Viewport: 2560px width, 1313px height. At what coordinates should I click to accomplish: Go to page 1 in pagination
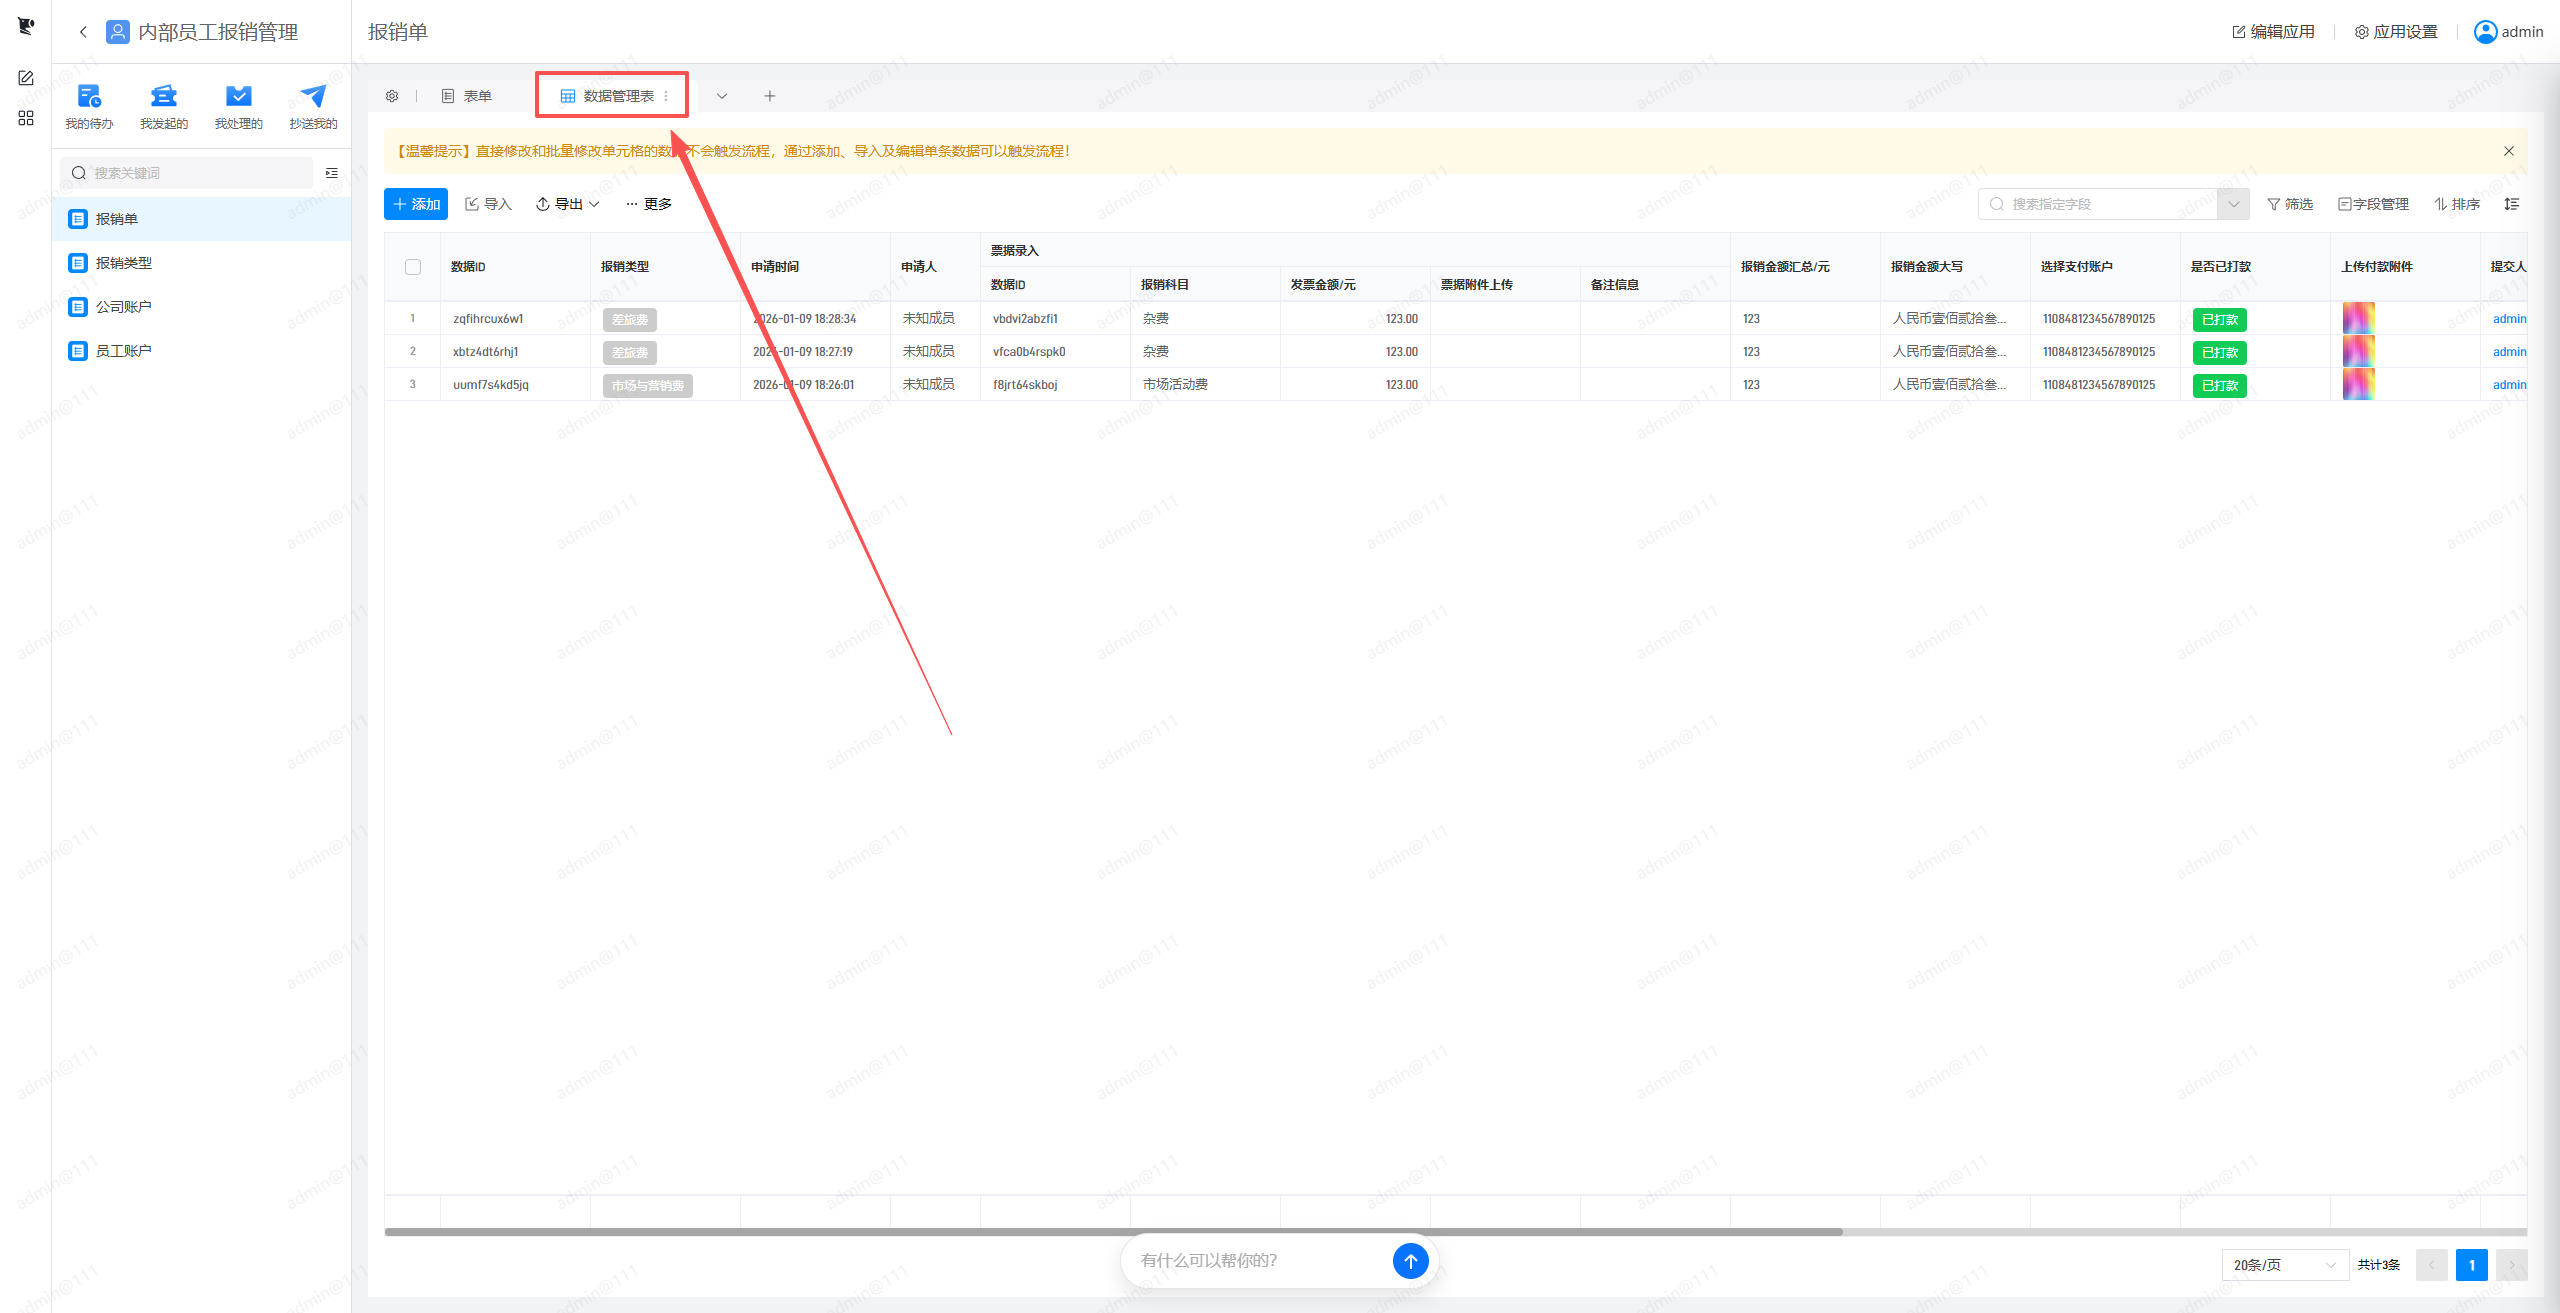[2471, 1265]
